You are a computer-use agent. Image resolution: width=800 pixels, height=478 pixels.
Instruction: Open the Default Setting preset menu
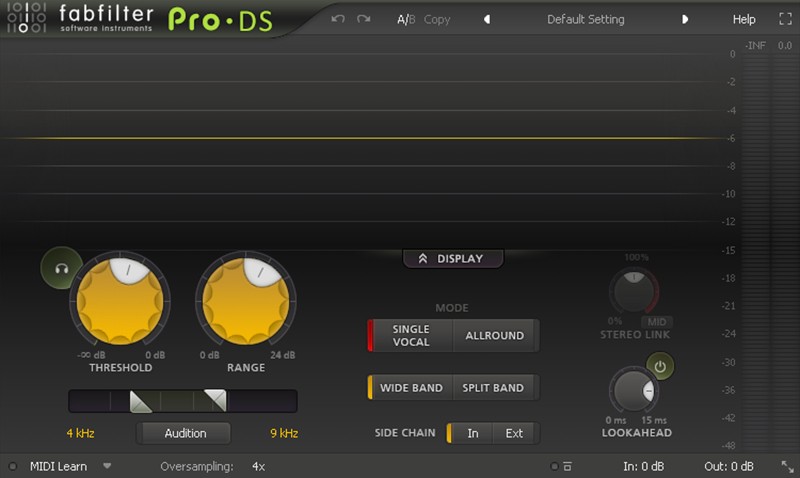[585, 19]
